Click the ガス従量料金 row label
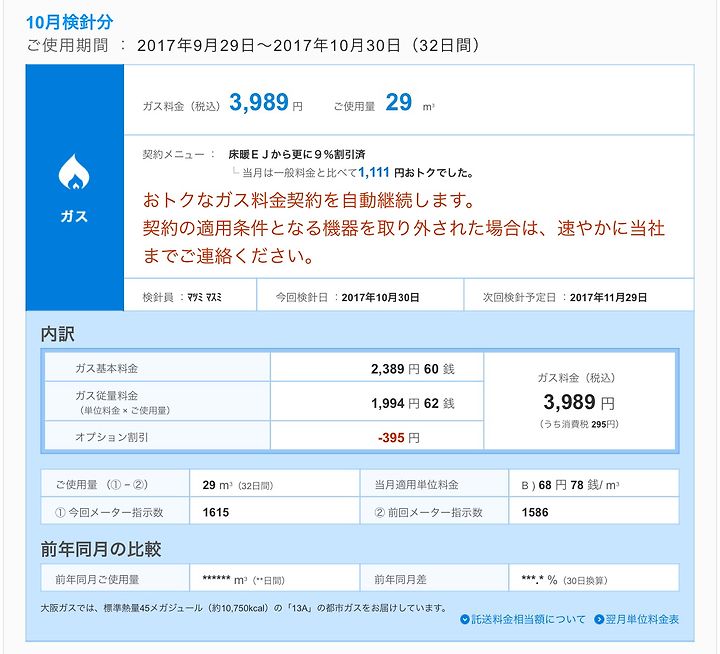 (107, 395)
